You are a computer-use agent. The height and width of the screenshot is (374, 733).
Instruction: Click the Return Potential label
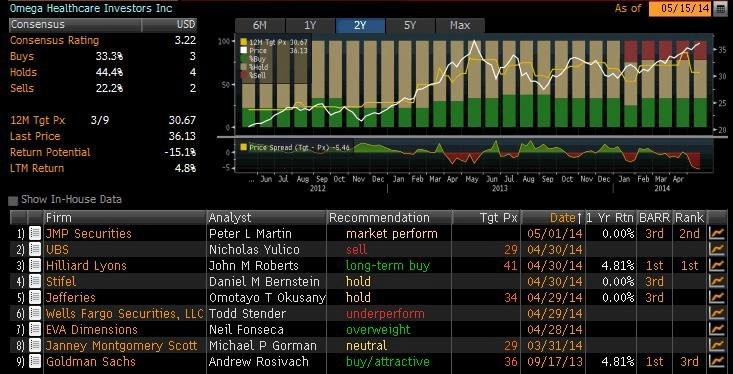click(x=50, y=152)
